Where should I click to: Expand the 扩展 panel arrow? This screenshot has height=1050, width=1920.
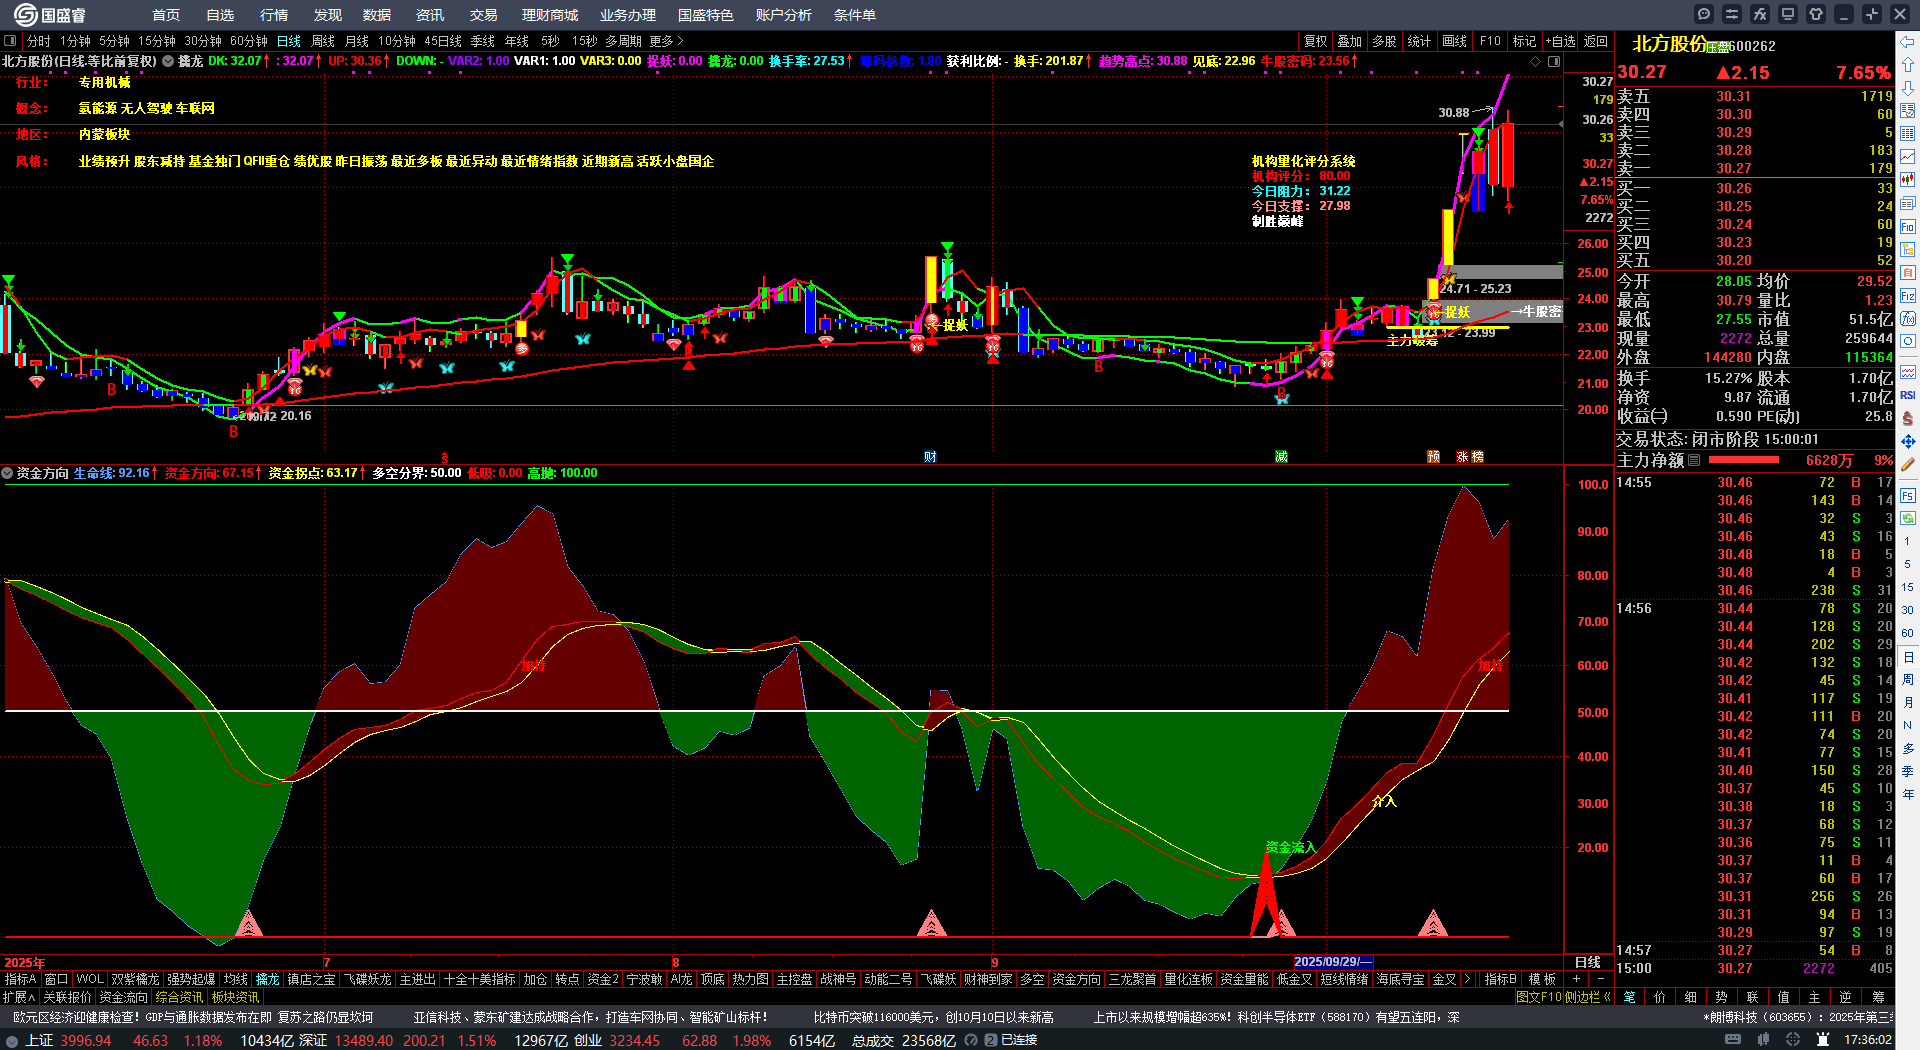19,997
